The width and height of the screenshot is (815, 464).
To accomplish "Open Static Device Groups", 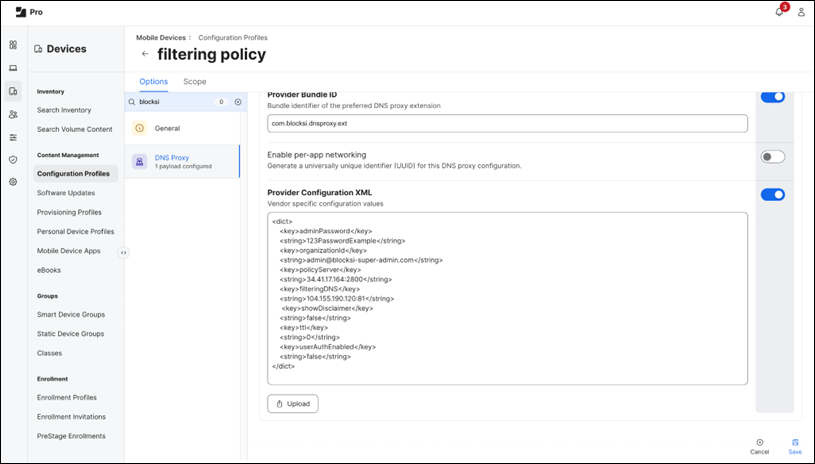I will click(70, 334).
